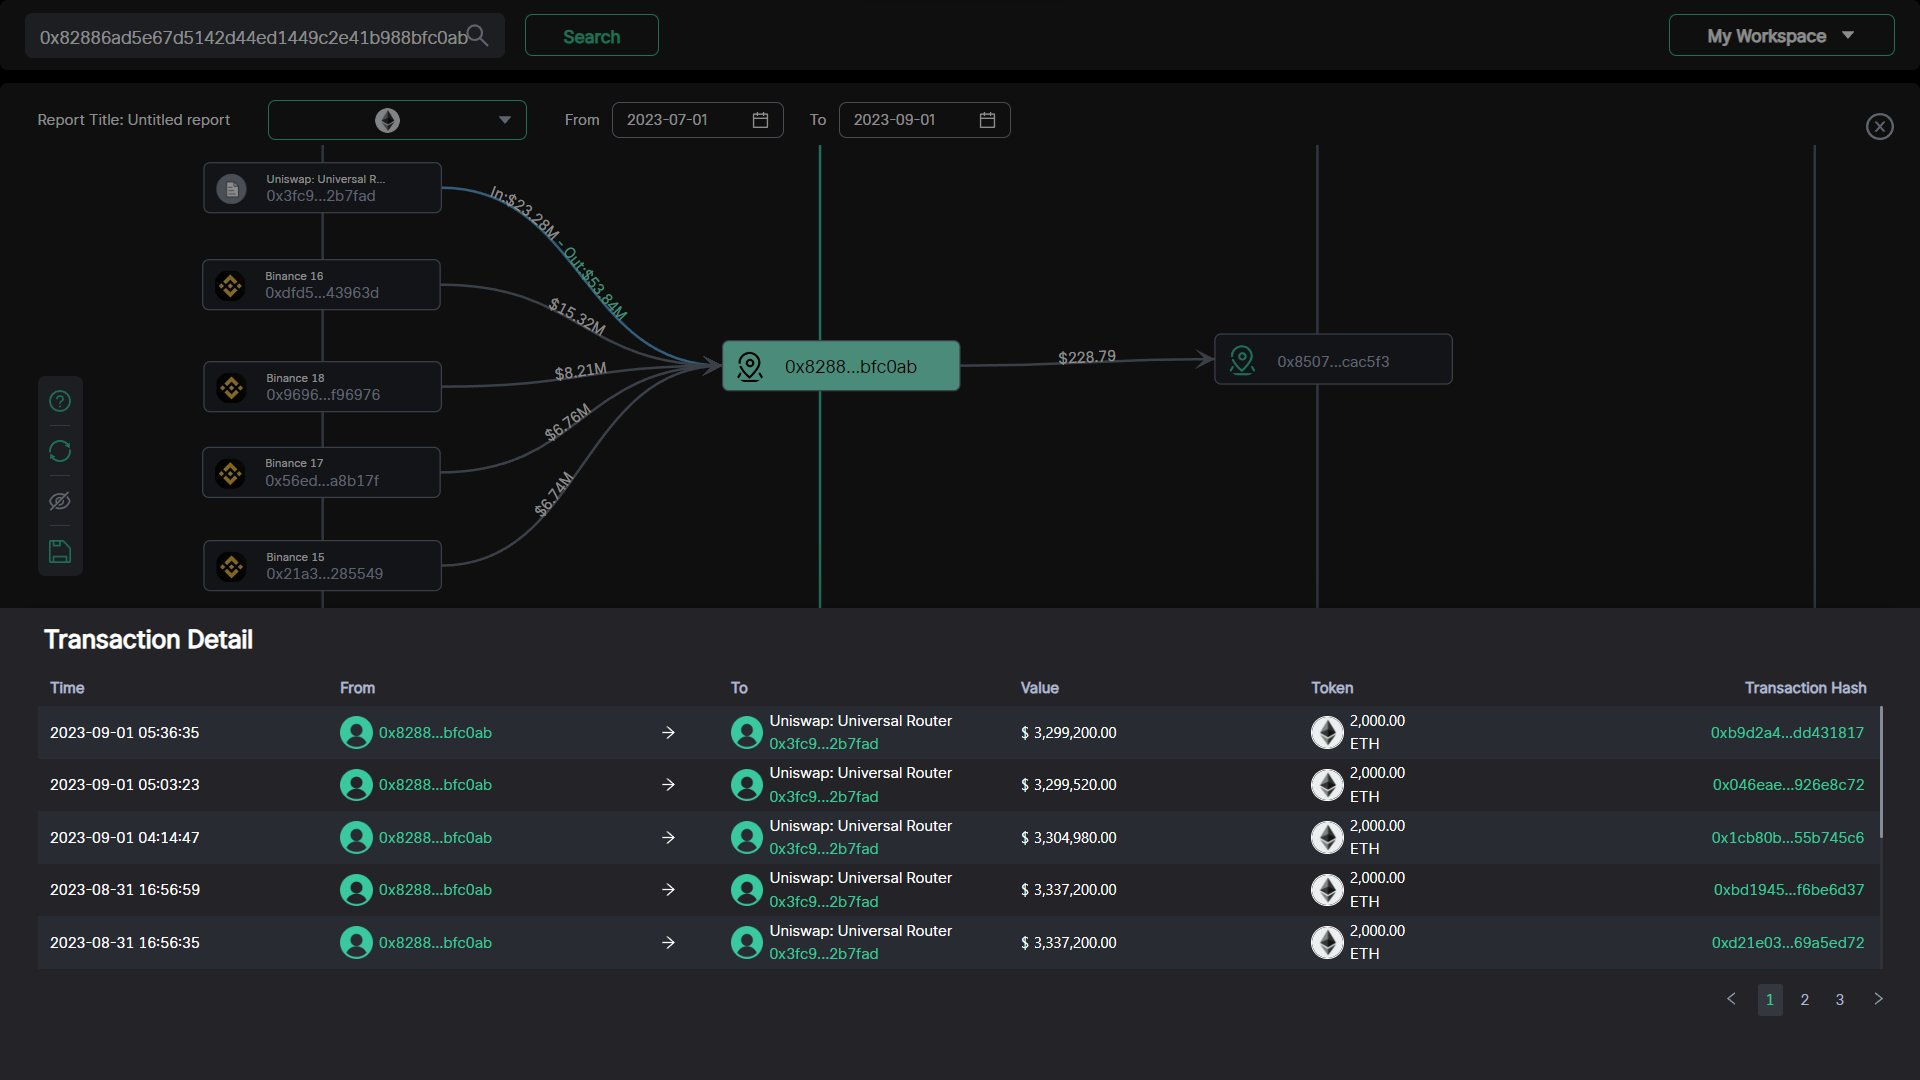Click the transaction table scrollbar
The height and width of the screenshot is (1080, 1920).
[1881, 772]
